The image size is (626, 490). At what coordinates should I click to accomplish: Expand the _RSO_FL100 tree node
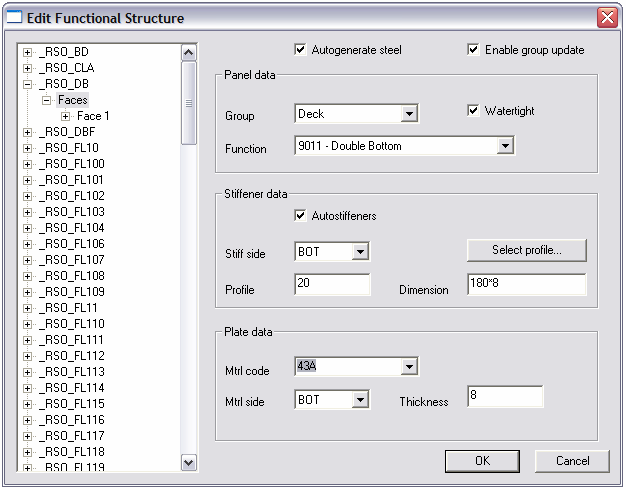tap(27, 164)
